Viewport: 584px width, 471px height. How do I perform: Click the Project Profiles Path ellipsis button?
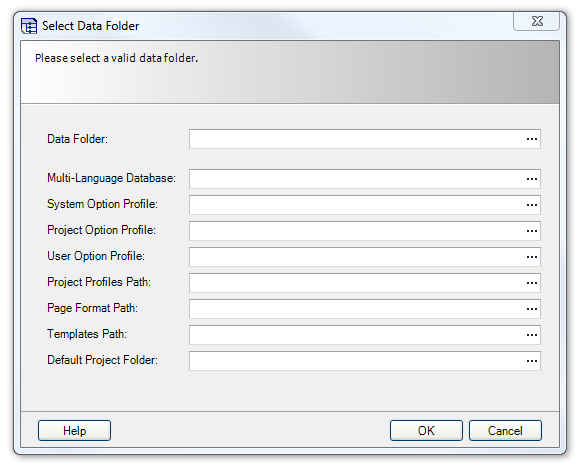pos(531,283)
